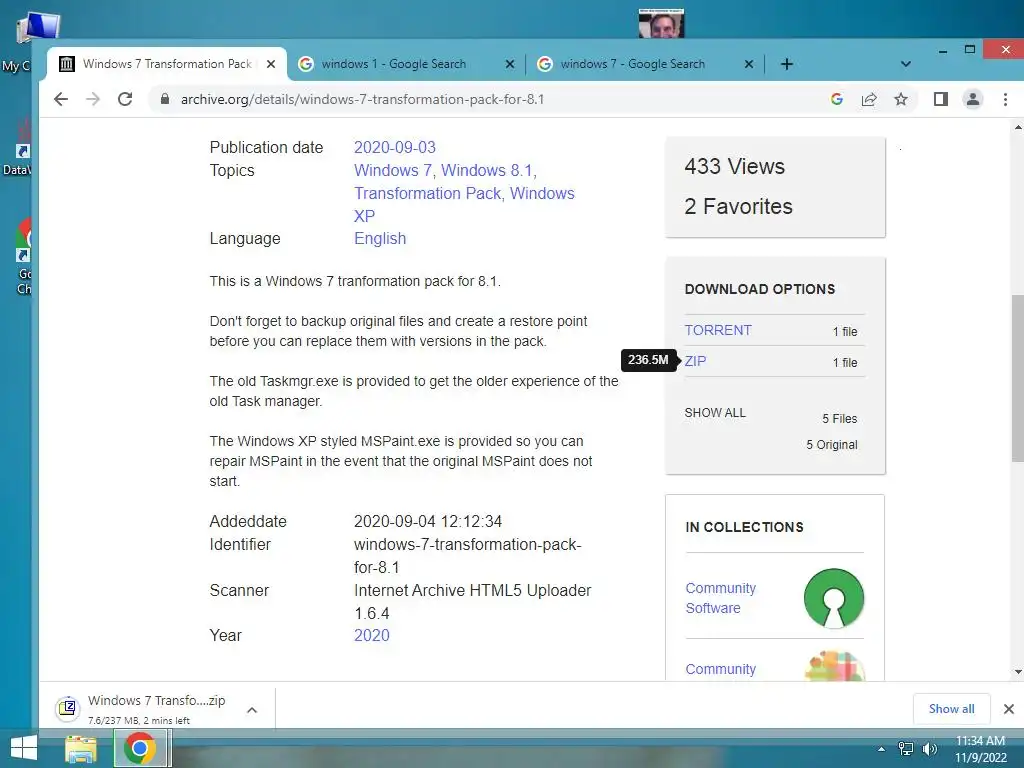Image resolution: width=1024 pixels, height=768 pixels.
Task: Close the Windows 7 Transformation Pack tab
Action: (271, 64)
